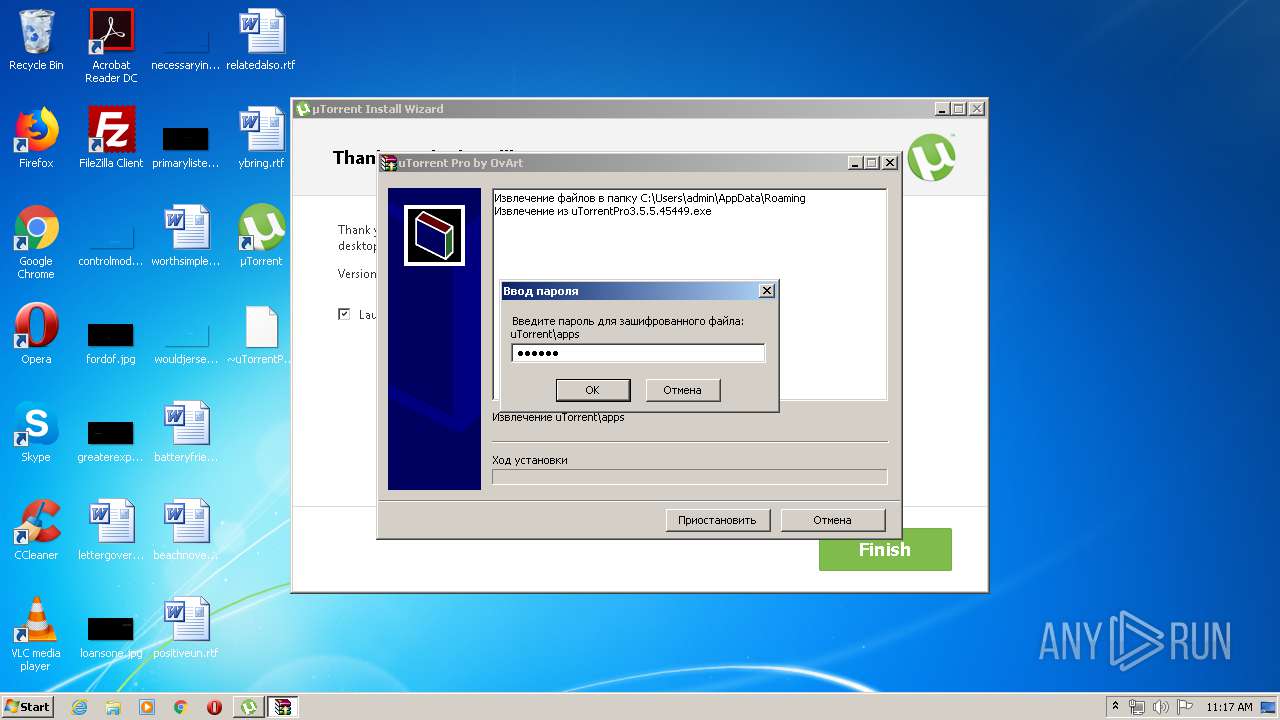Screen dimensions: 1280x720
Task: Launch CCleaner desktop shortcut
Action: pyautogui.click(x=36, y=530)
